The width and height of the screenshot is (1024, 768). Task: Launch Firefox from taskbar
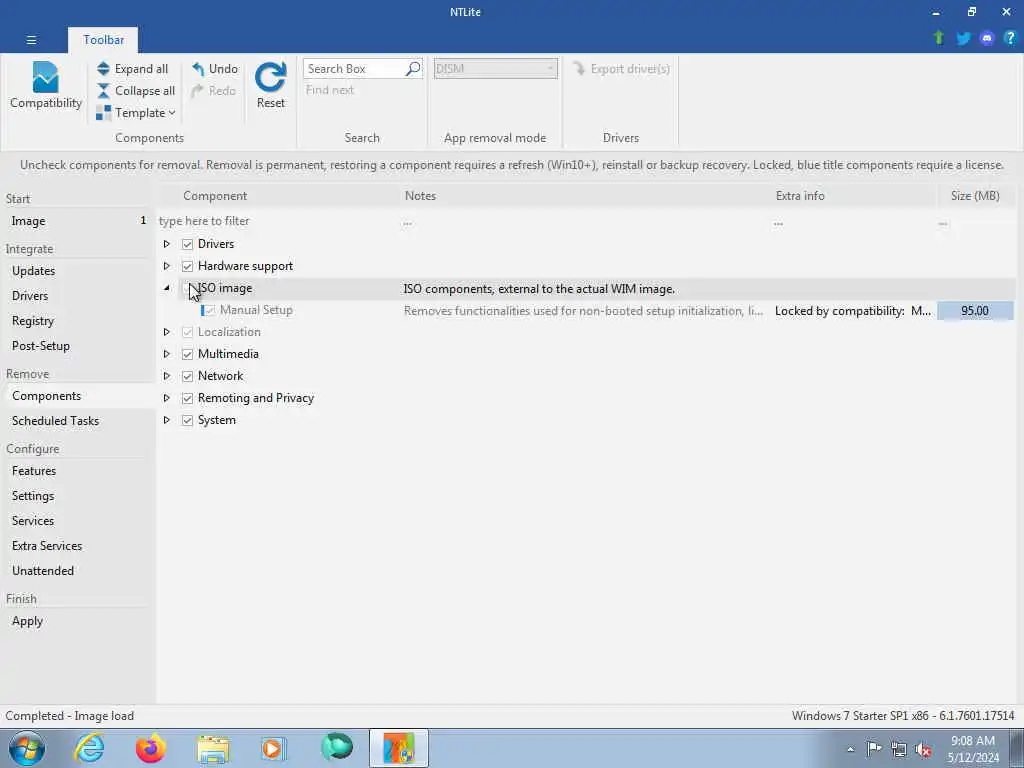pyautogui.click(x=150, y=748)
